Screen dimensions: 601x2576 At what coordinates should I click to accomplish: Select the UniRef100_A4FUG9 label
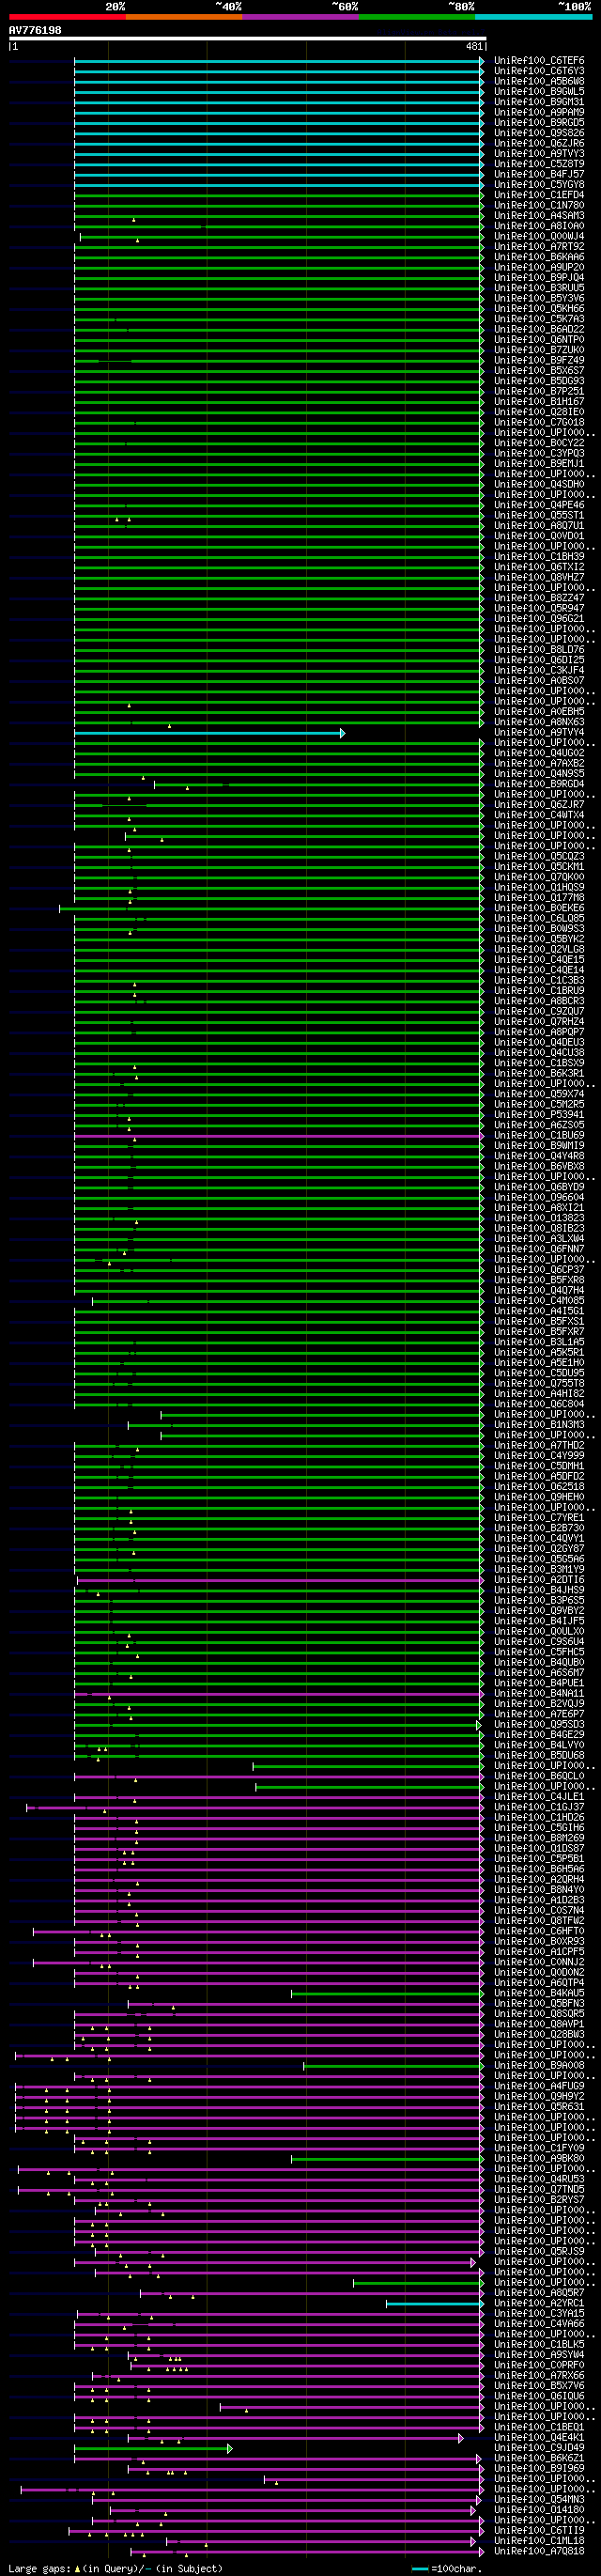click(x=539, y=2086)
